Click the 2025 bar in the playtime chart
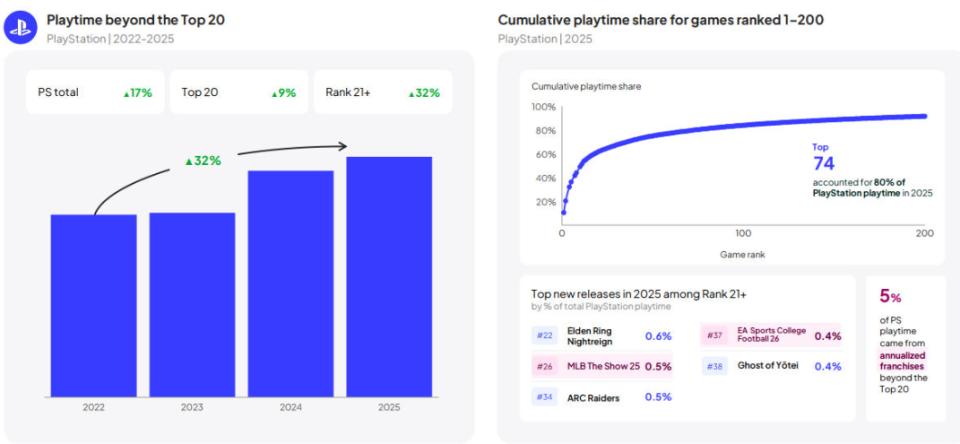The image size is (960, 444). click(389, 277)
